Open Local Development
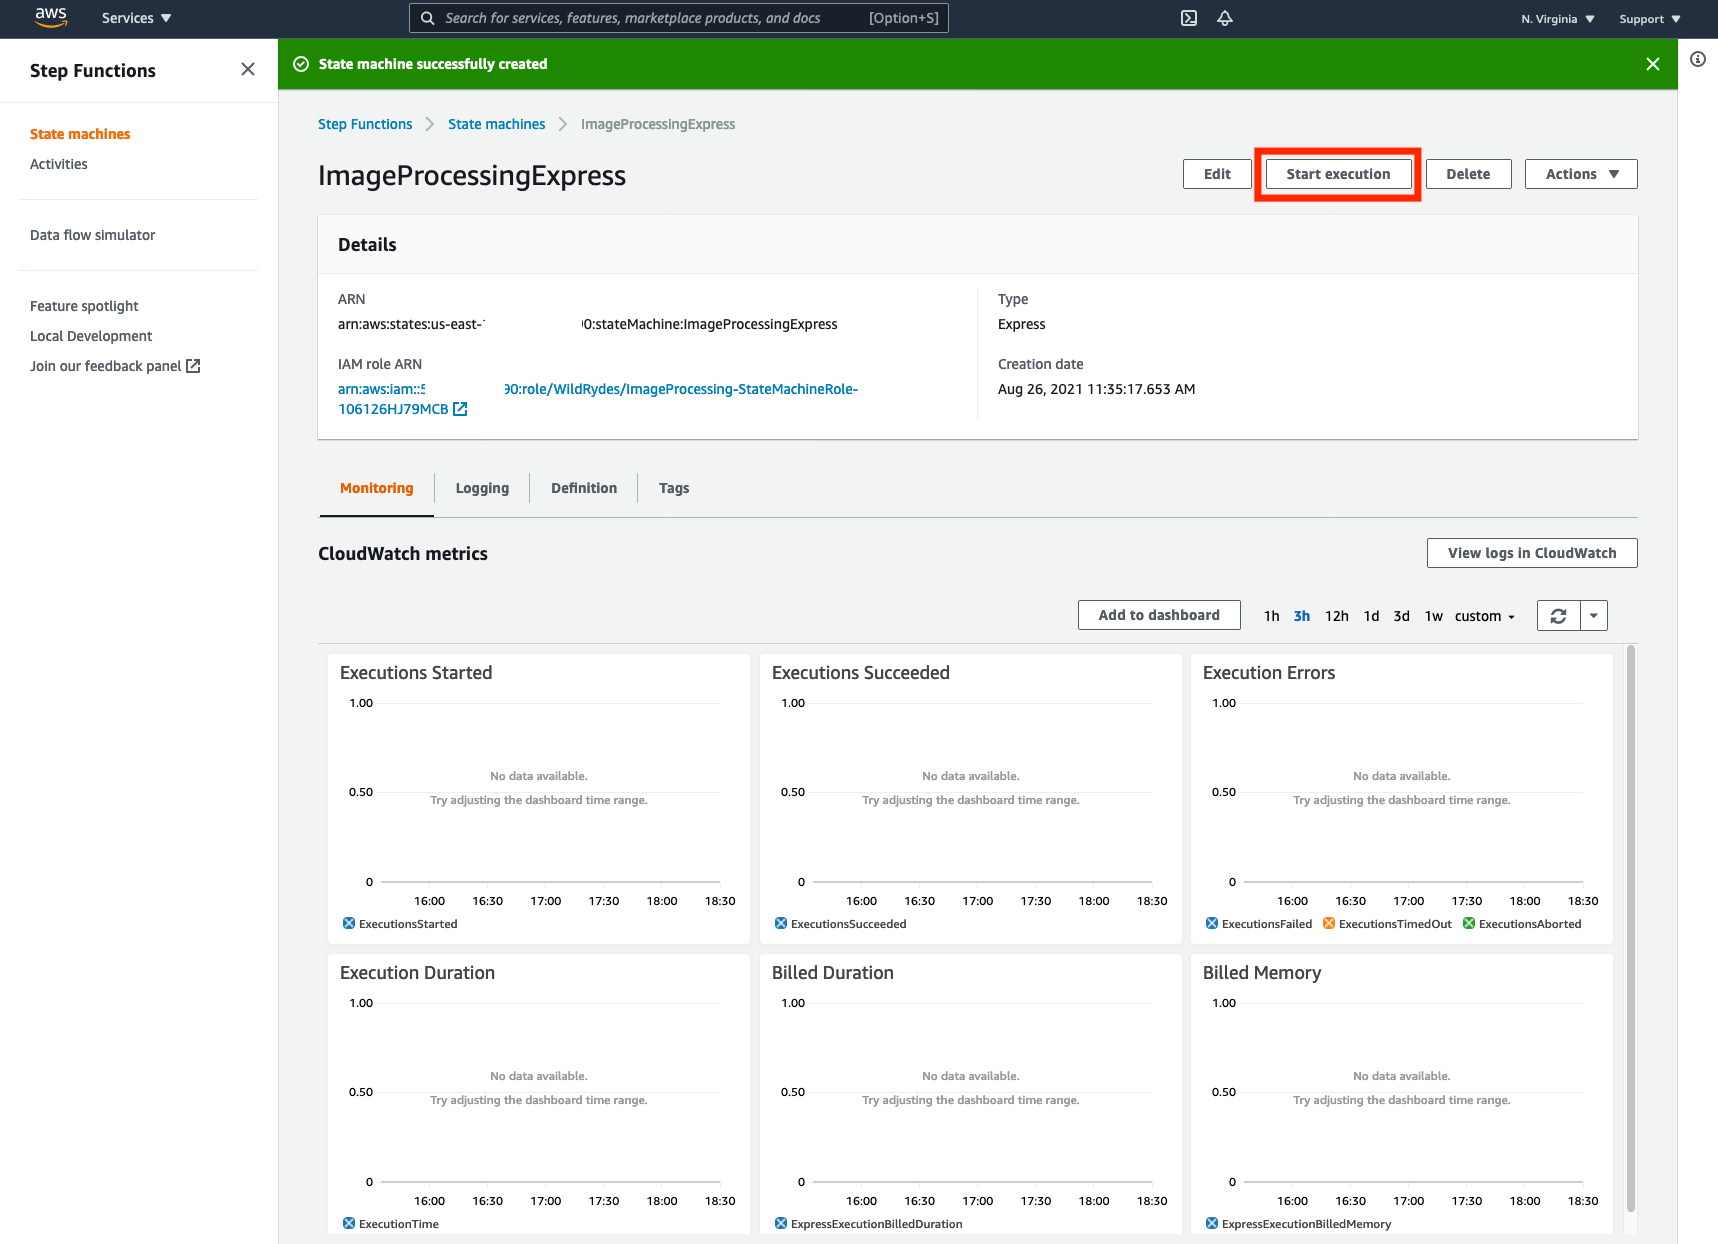The height and width of the screenshot is (1244, 1718). point(91,336)
